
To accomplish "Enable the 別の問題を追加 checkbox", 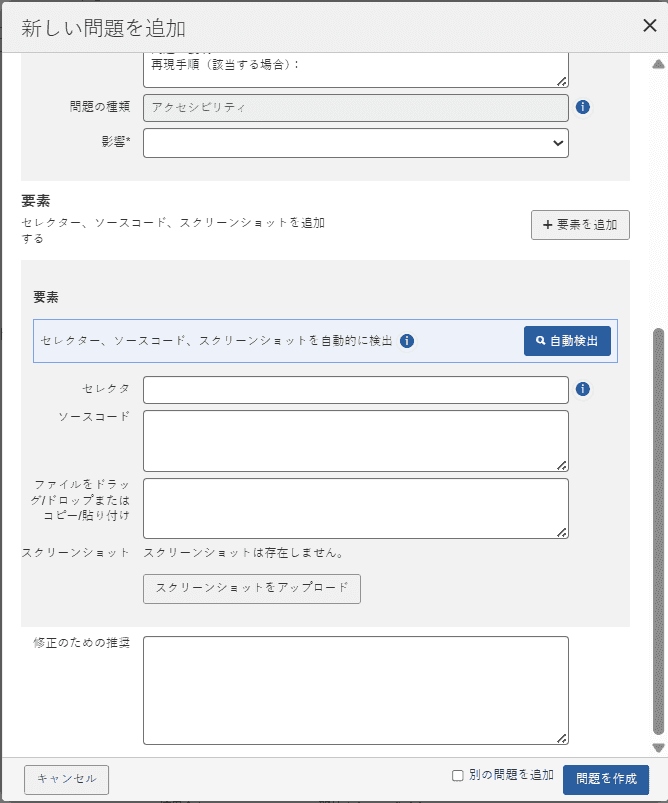I will [x=458, y=775].
